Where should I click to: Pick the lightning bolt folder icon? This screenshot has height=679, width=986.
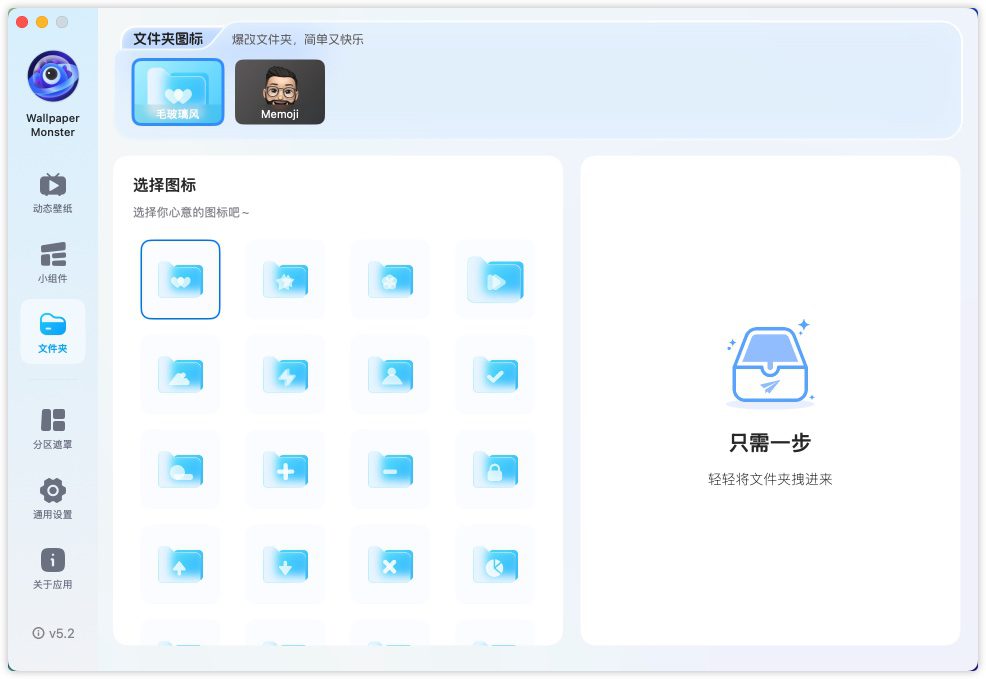pyautogui.click(x=285, y=374)
